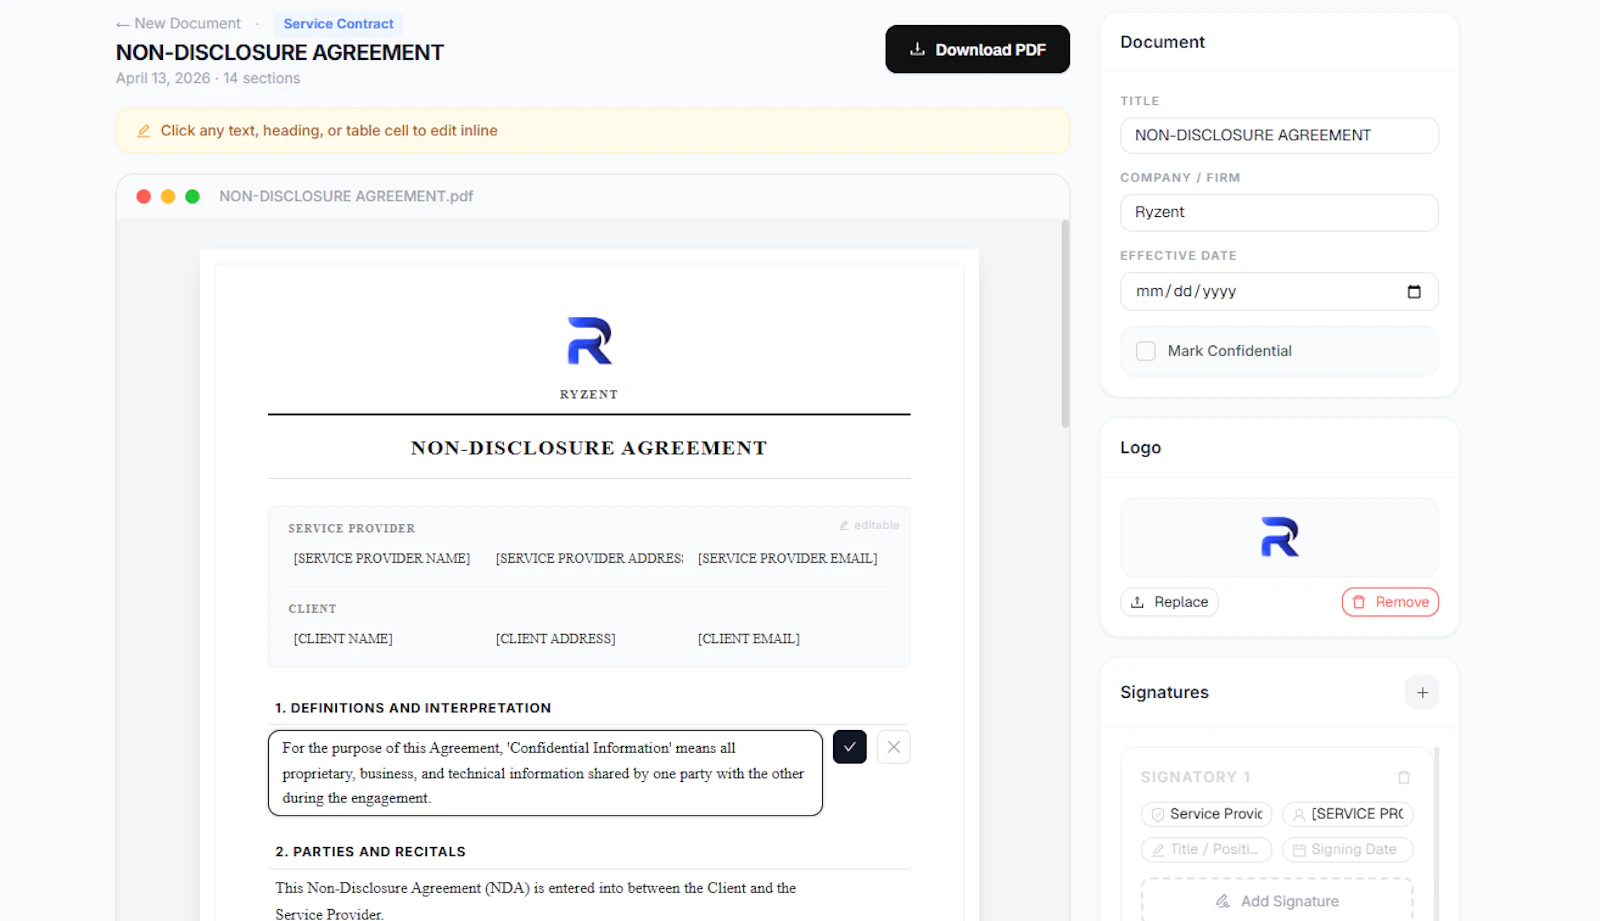Click the [CLIENT NAME] cell
Viewport: 1600px width, 921px height.
pyautogui.click(x=343, y=638)
